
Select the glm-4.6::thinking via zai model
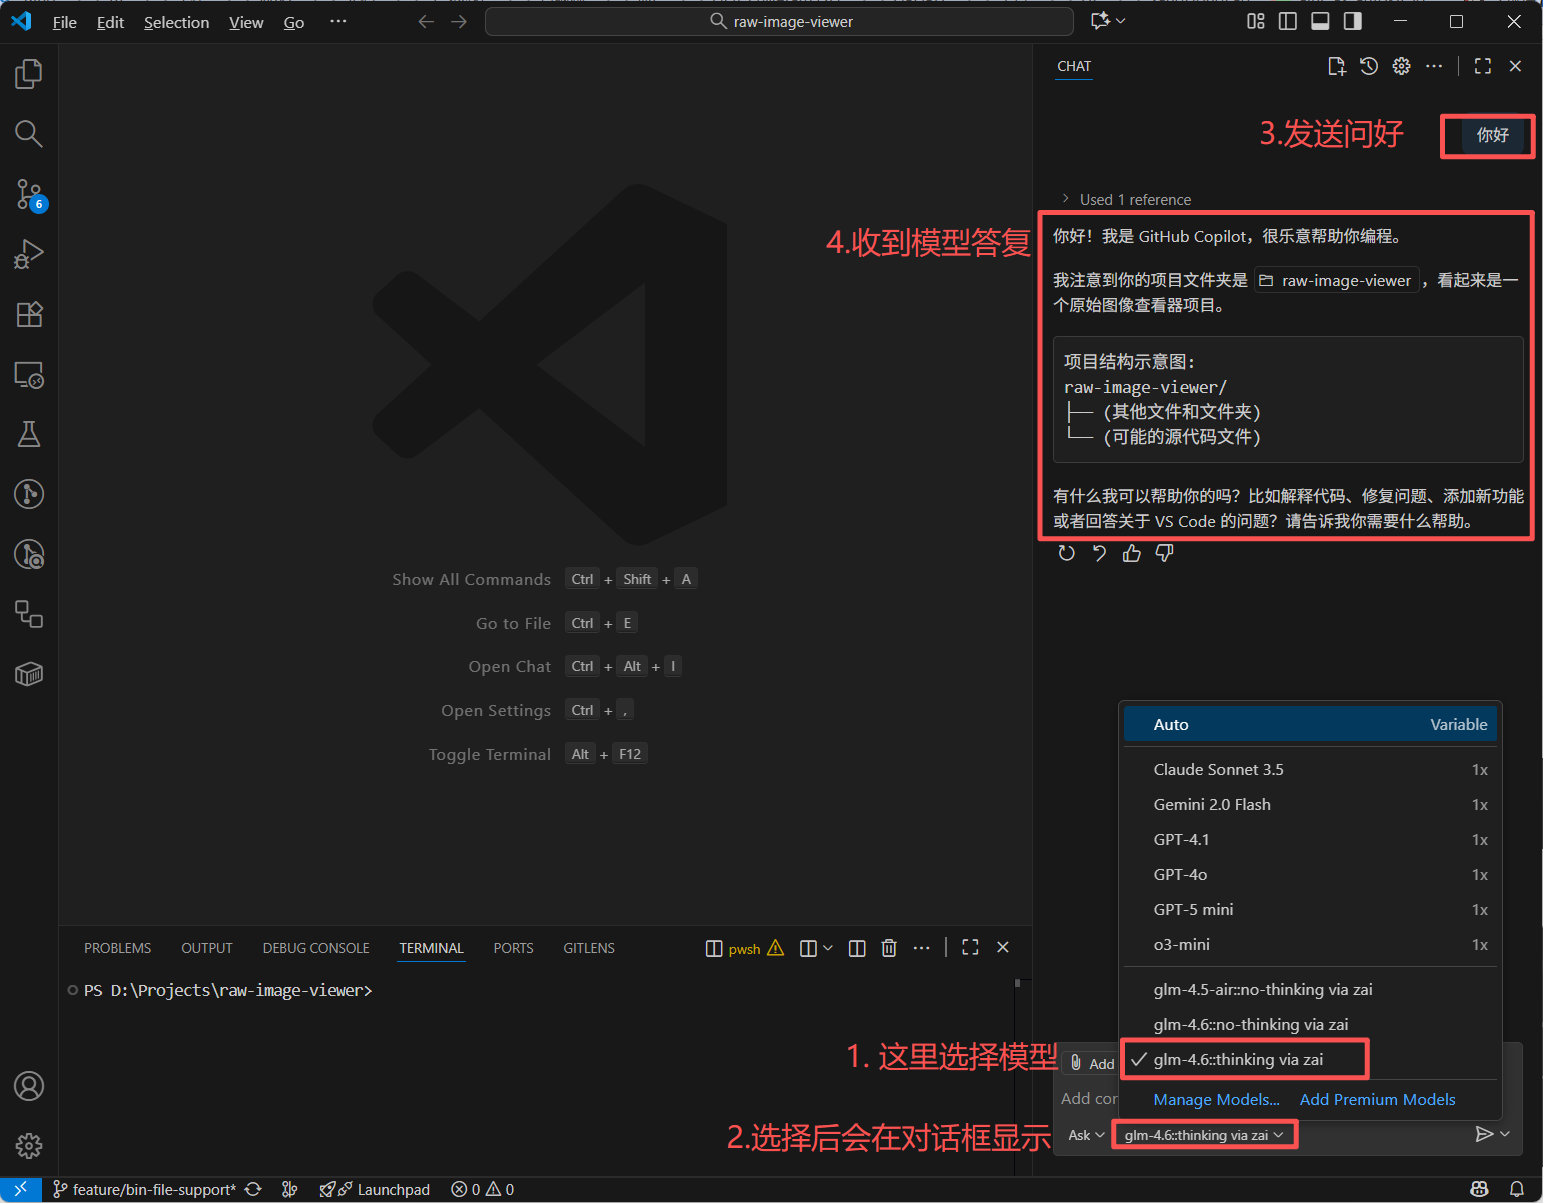pyautogui.click(x=1244, y=1058)
